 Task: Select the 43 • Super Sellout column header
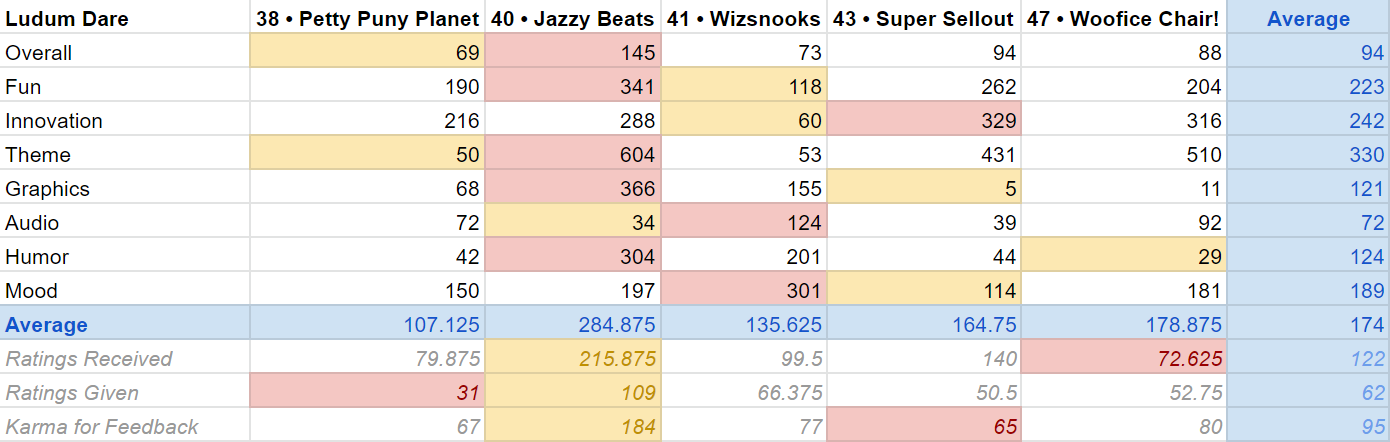tap(924, 18)
